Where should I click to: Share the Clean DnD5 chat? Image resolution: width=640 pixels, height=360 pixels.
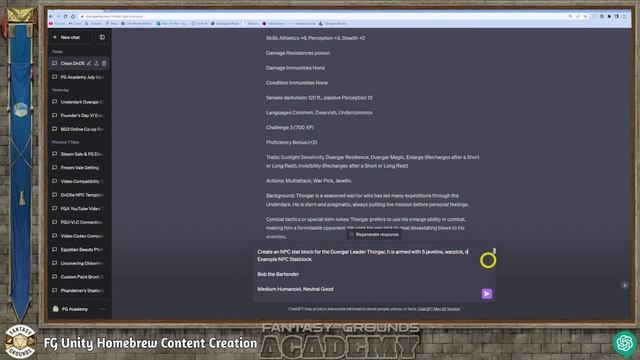pos(96,63)
